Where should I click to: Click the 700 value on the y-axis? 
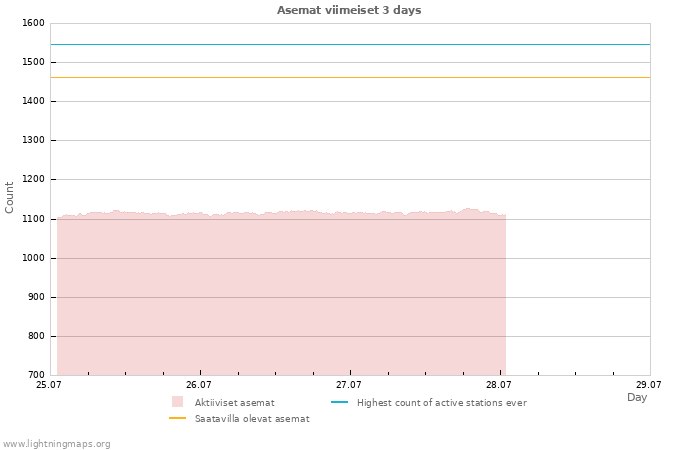coord(36,375)
